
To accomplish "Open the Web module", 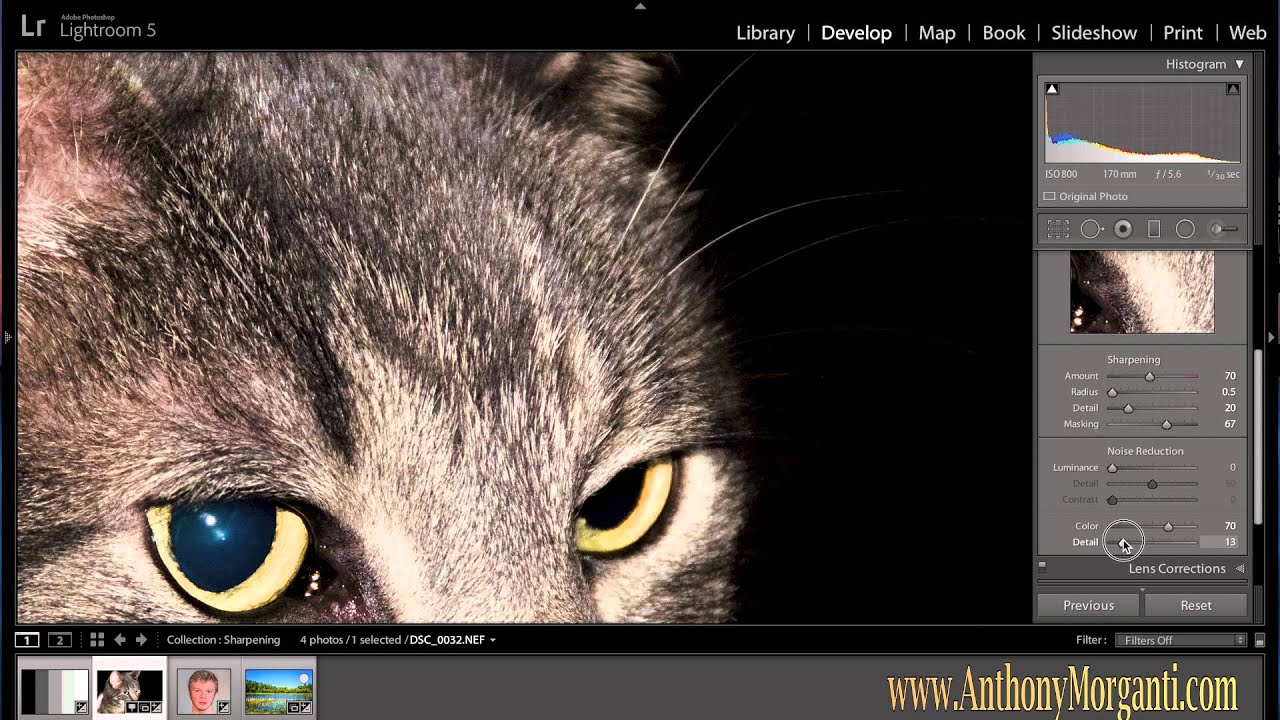I will pyautogui.click(x=1248, y=33).
